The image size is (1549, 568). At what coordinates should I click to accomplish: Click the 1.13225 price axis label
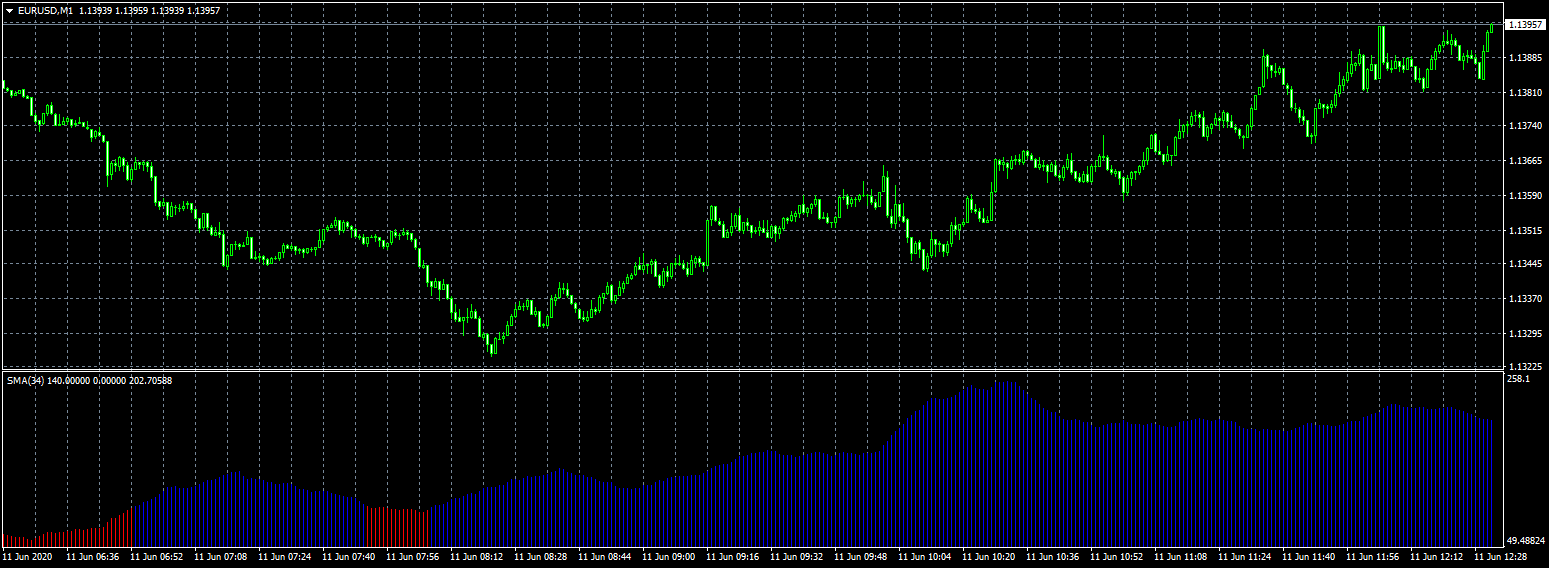(x=1525, y=367)
